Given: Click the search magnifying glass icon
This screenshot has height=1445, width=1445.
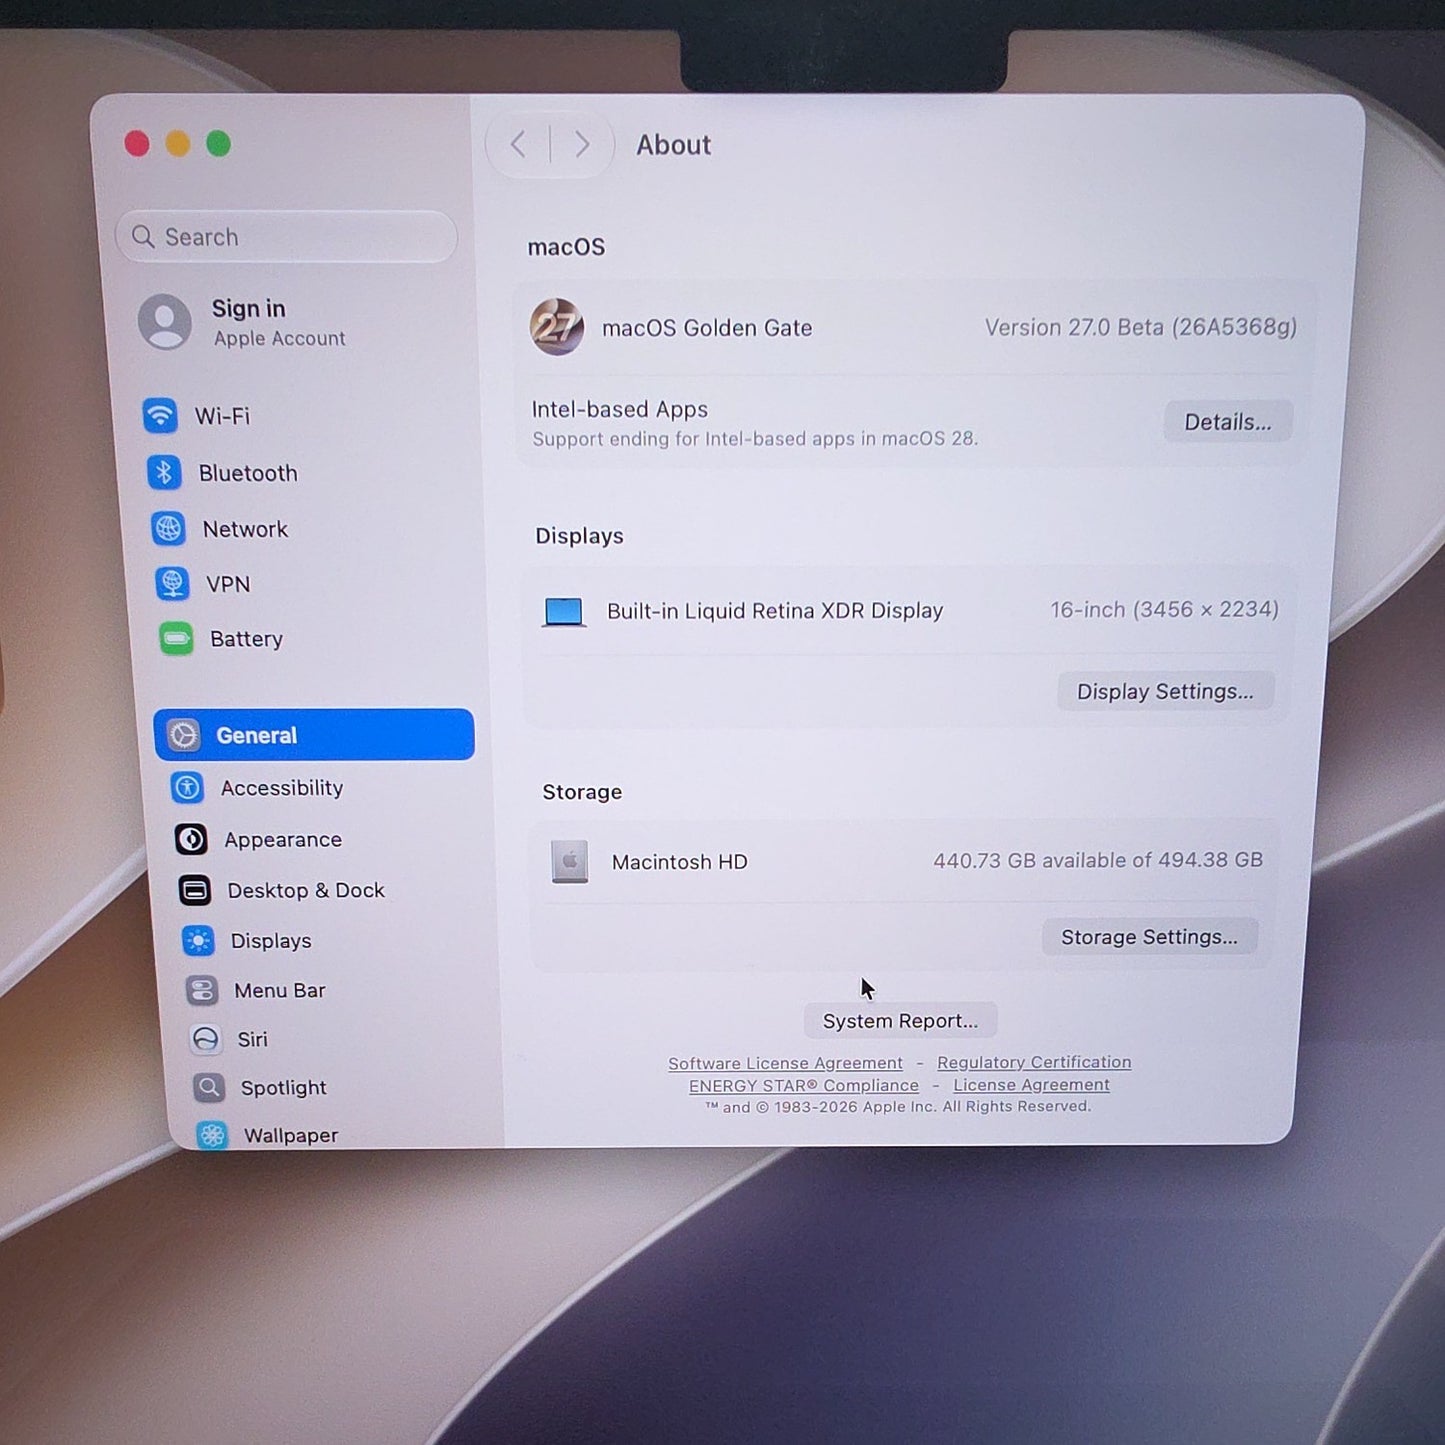Looking at the screenshot, I should [x=143, y=236].
